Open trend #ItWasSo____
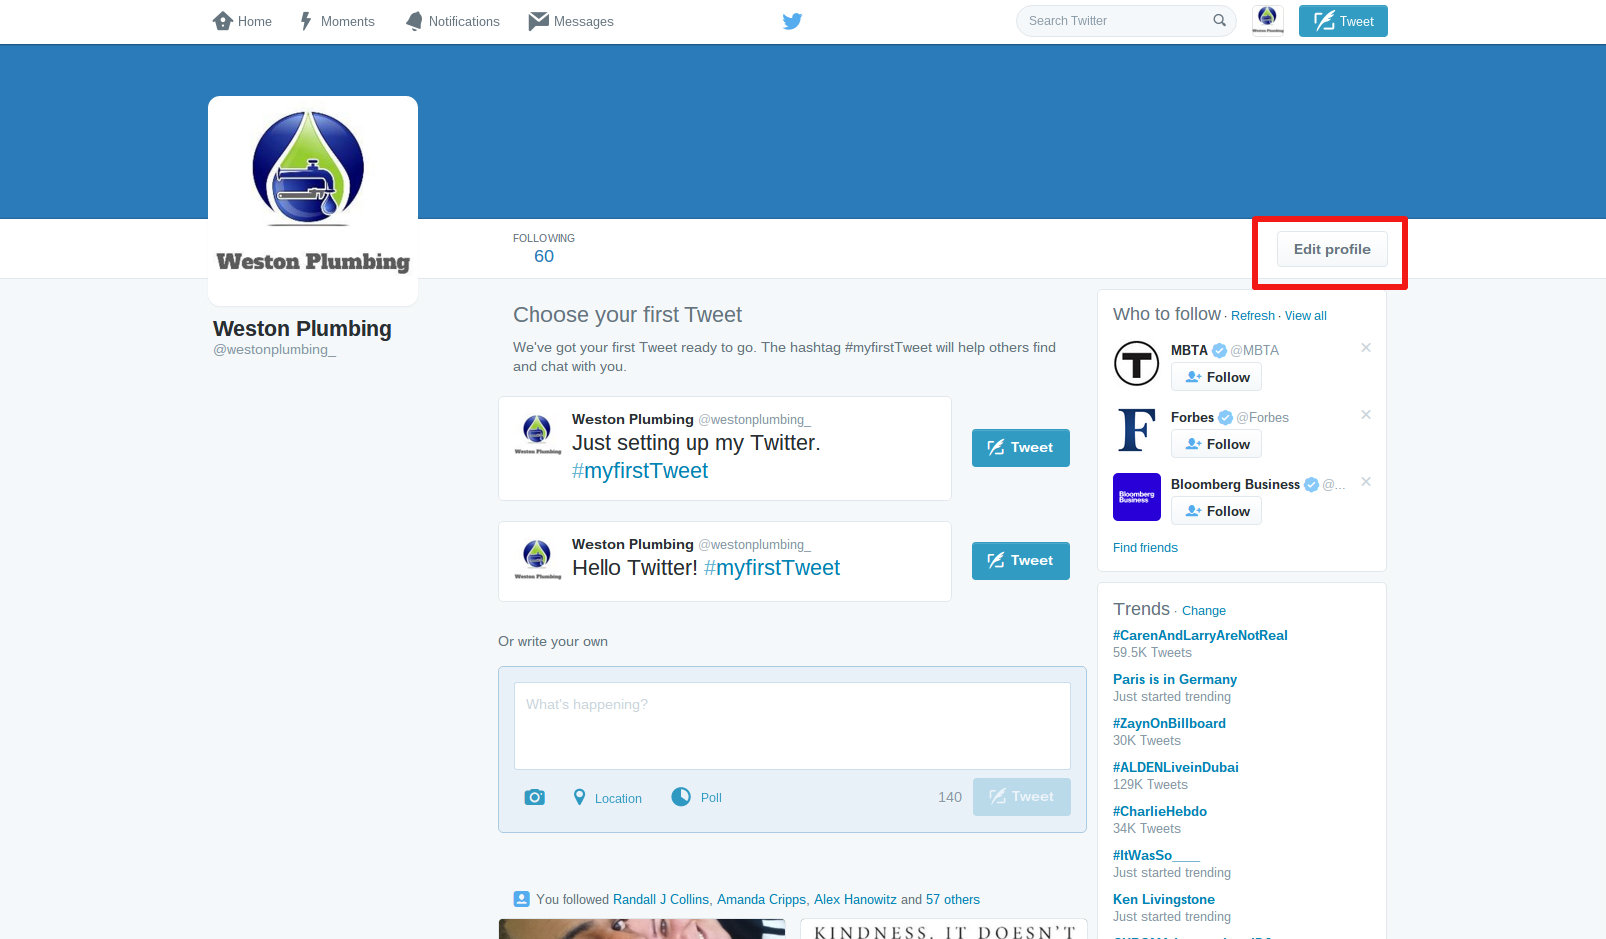 click(1156, 855)
